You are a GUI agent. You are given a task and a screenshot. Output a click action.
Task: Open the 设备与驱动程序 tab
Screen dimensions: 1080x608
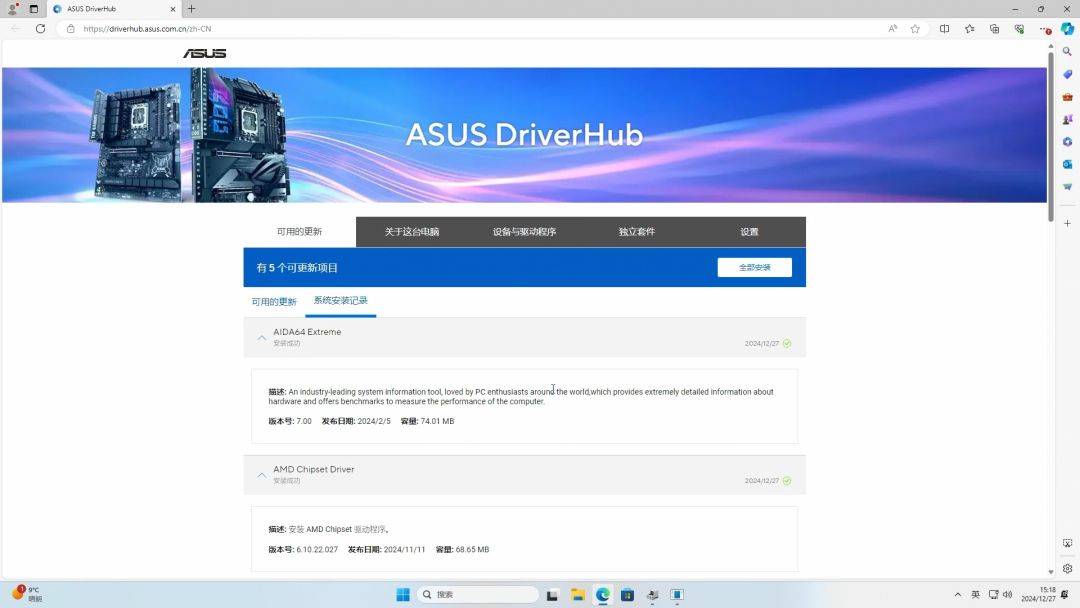point(524,232)
